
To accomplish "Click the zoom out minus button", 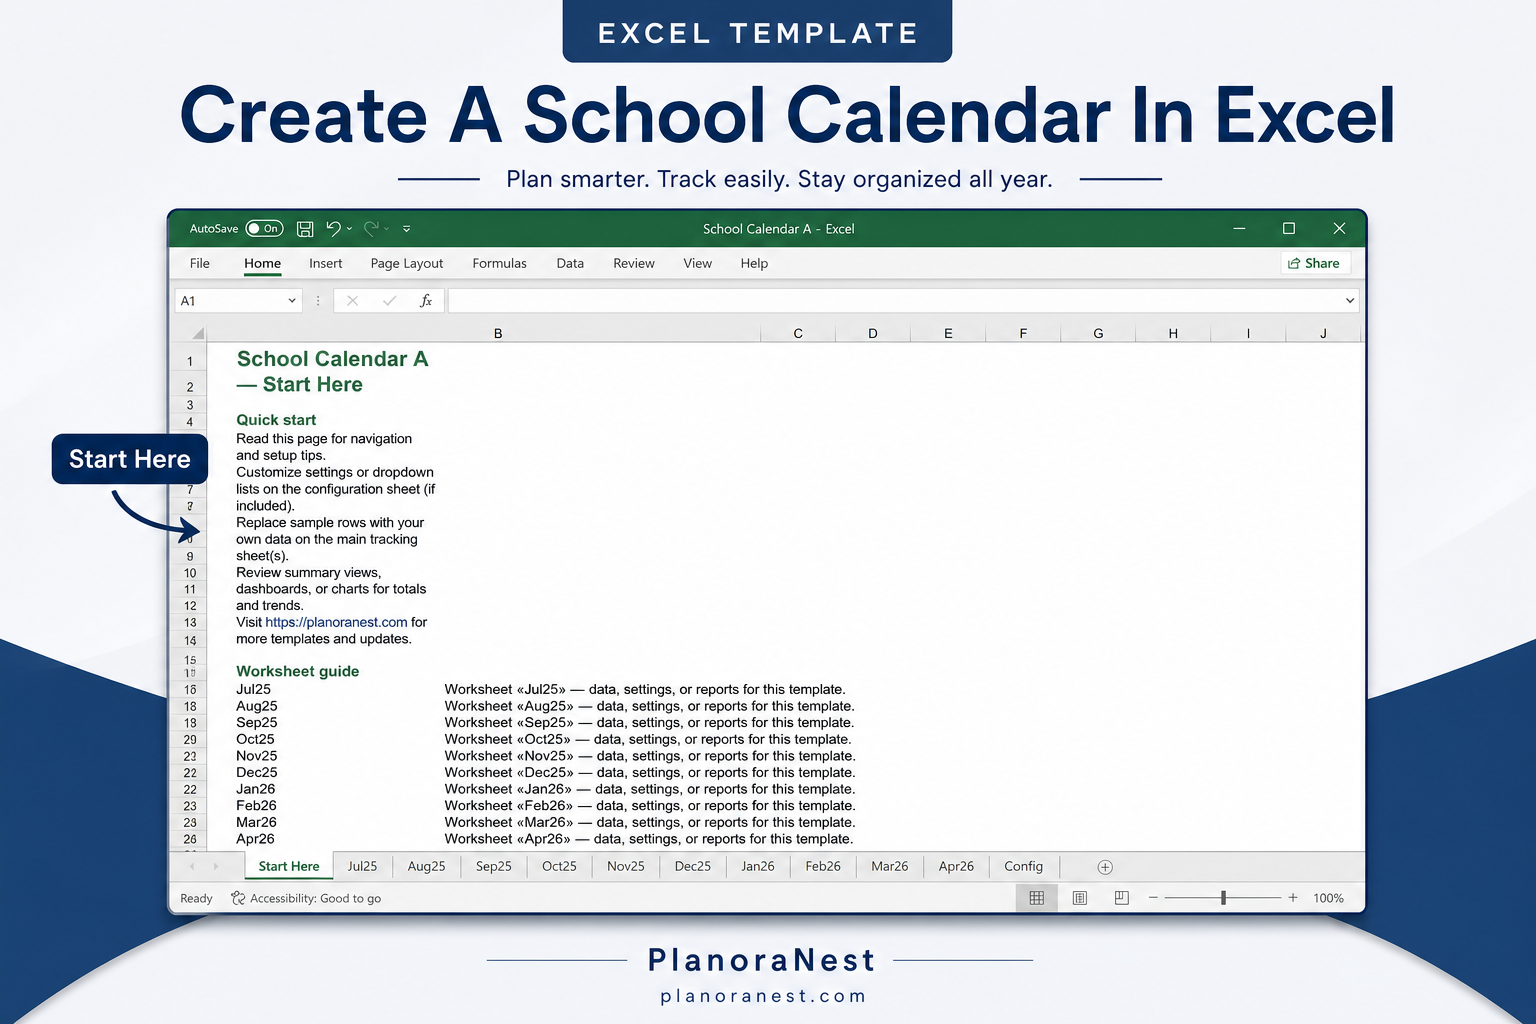I will [1153, 898].
